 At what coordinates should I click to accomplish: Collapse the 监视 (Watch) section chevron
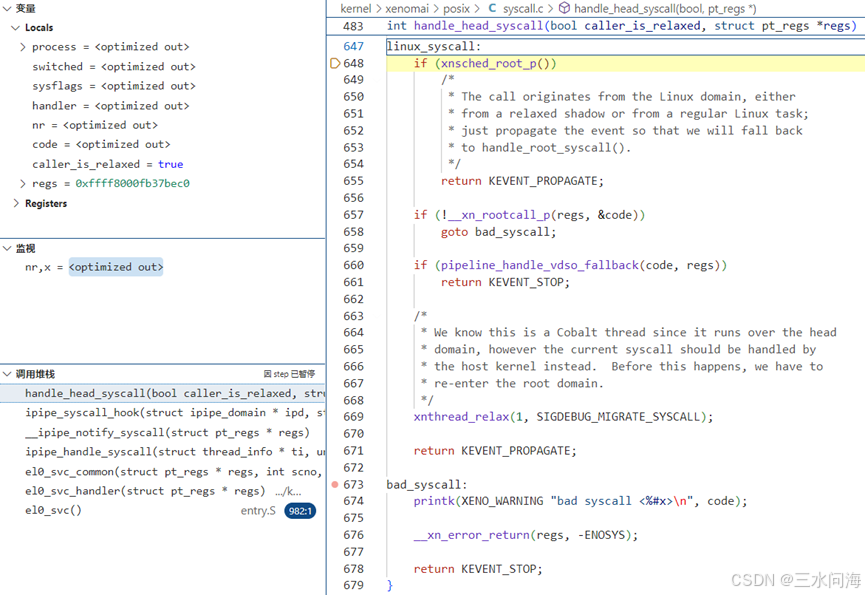click(7, 248)
